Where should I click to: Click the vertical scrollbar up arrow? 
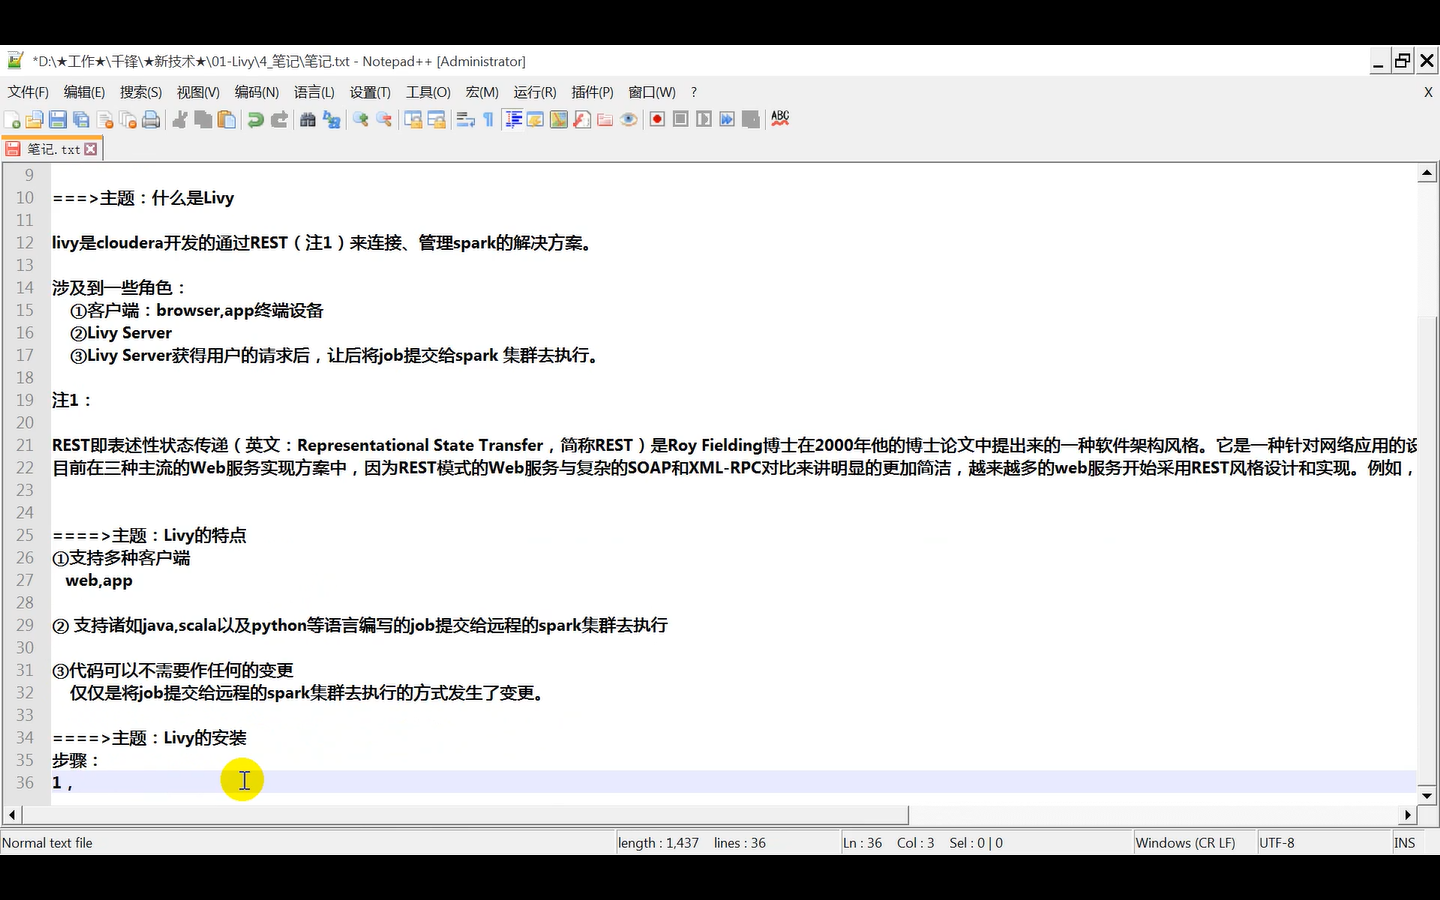pyautogui.click(x=1427, y=173)
